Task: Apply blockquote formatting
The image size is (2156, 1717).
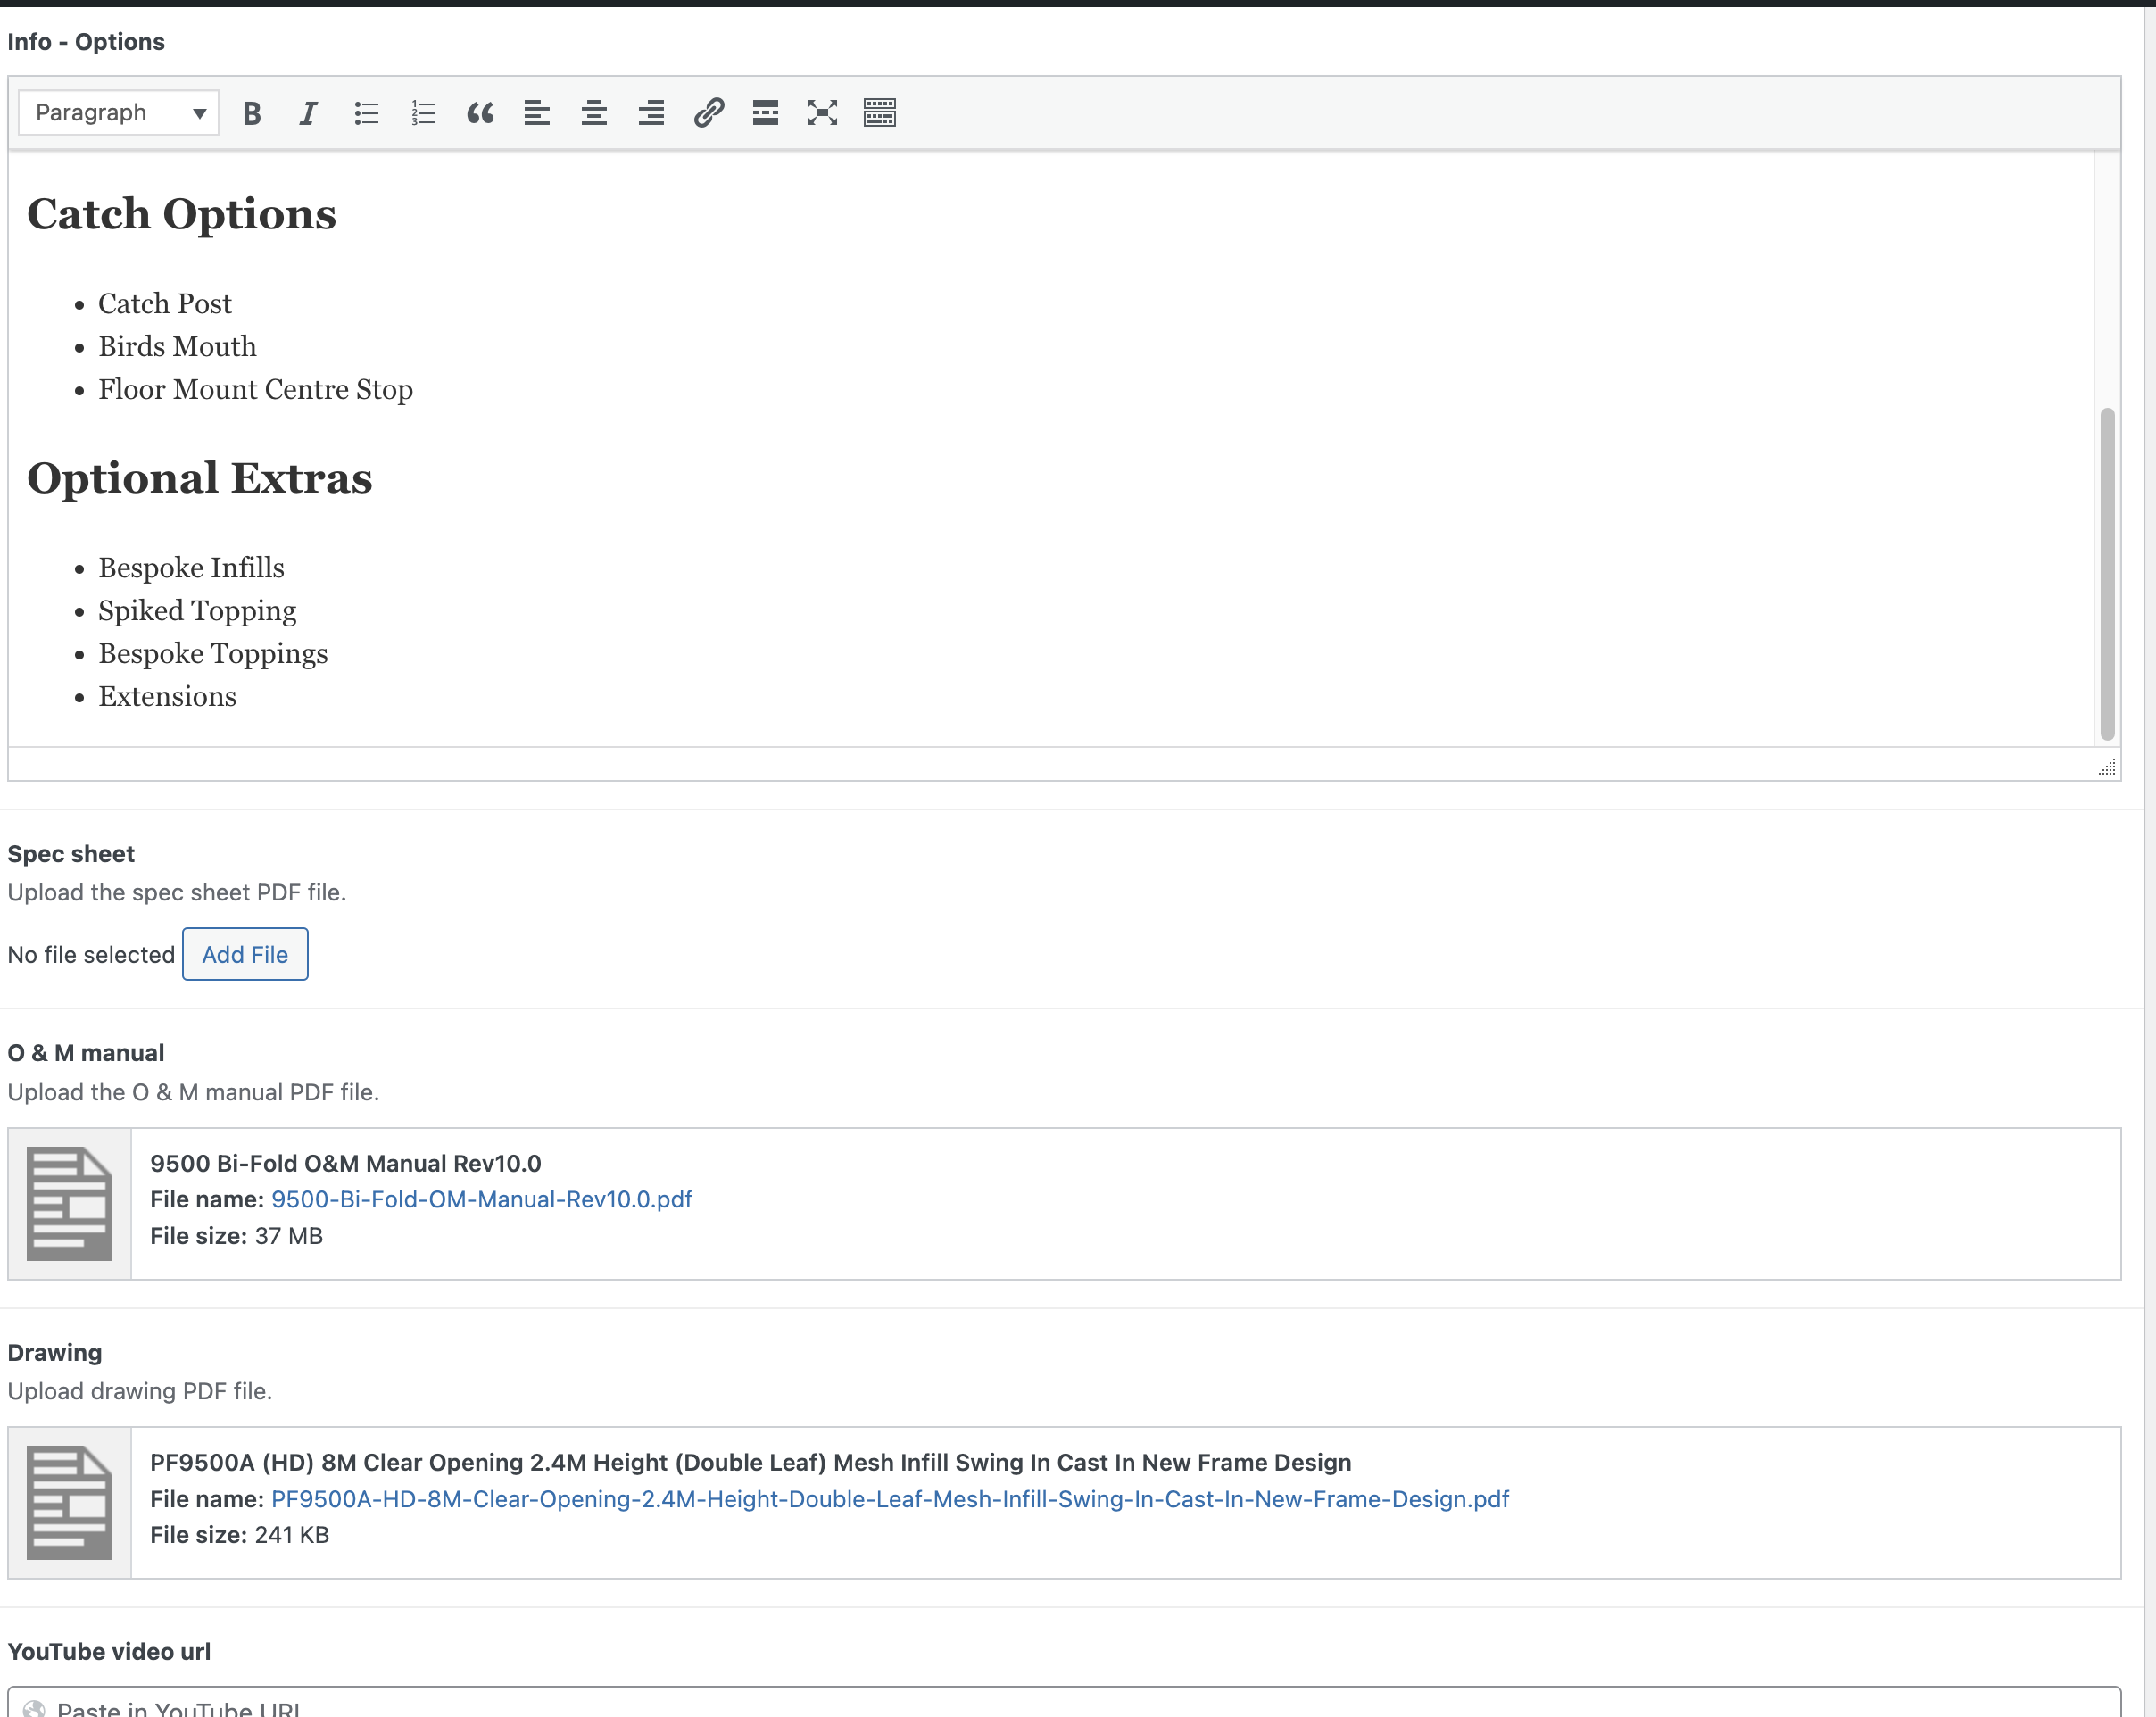Action: click(x=480, y=113)
